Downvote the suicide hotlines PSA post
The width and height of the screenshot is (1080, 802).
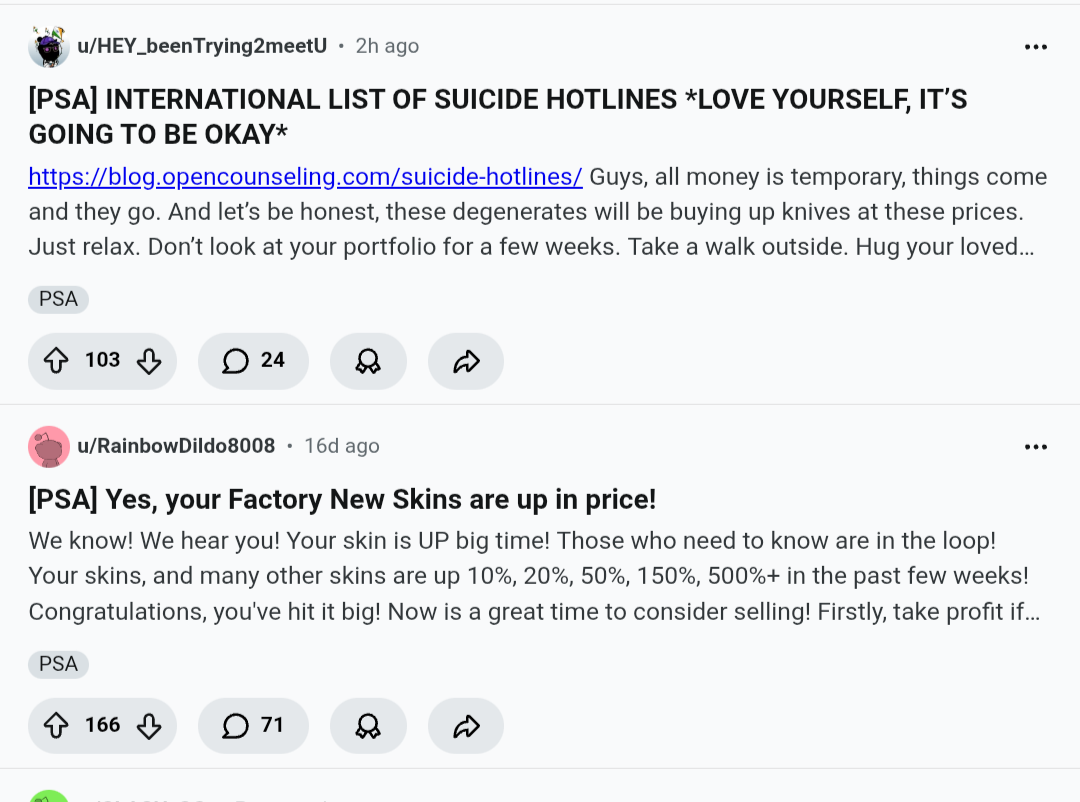pos(149,361)
